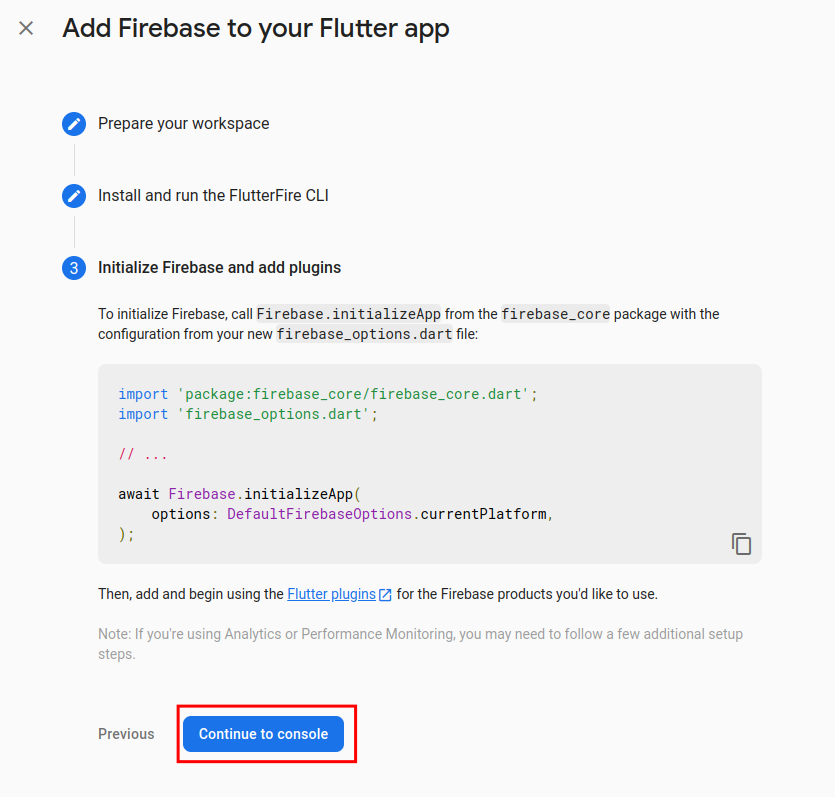The height and width of the screenshot is (797, 835).
Task: Close the Add Firebase setup dialog
Action: (26, 28)
